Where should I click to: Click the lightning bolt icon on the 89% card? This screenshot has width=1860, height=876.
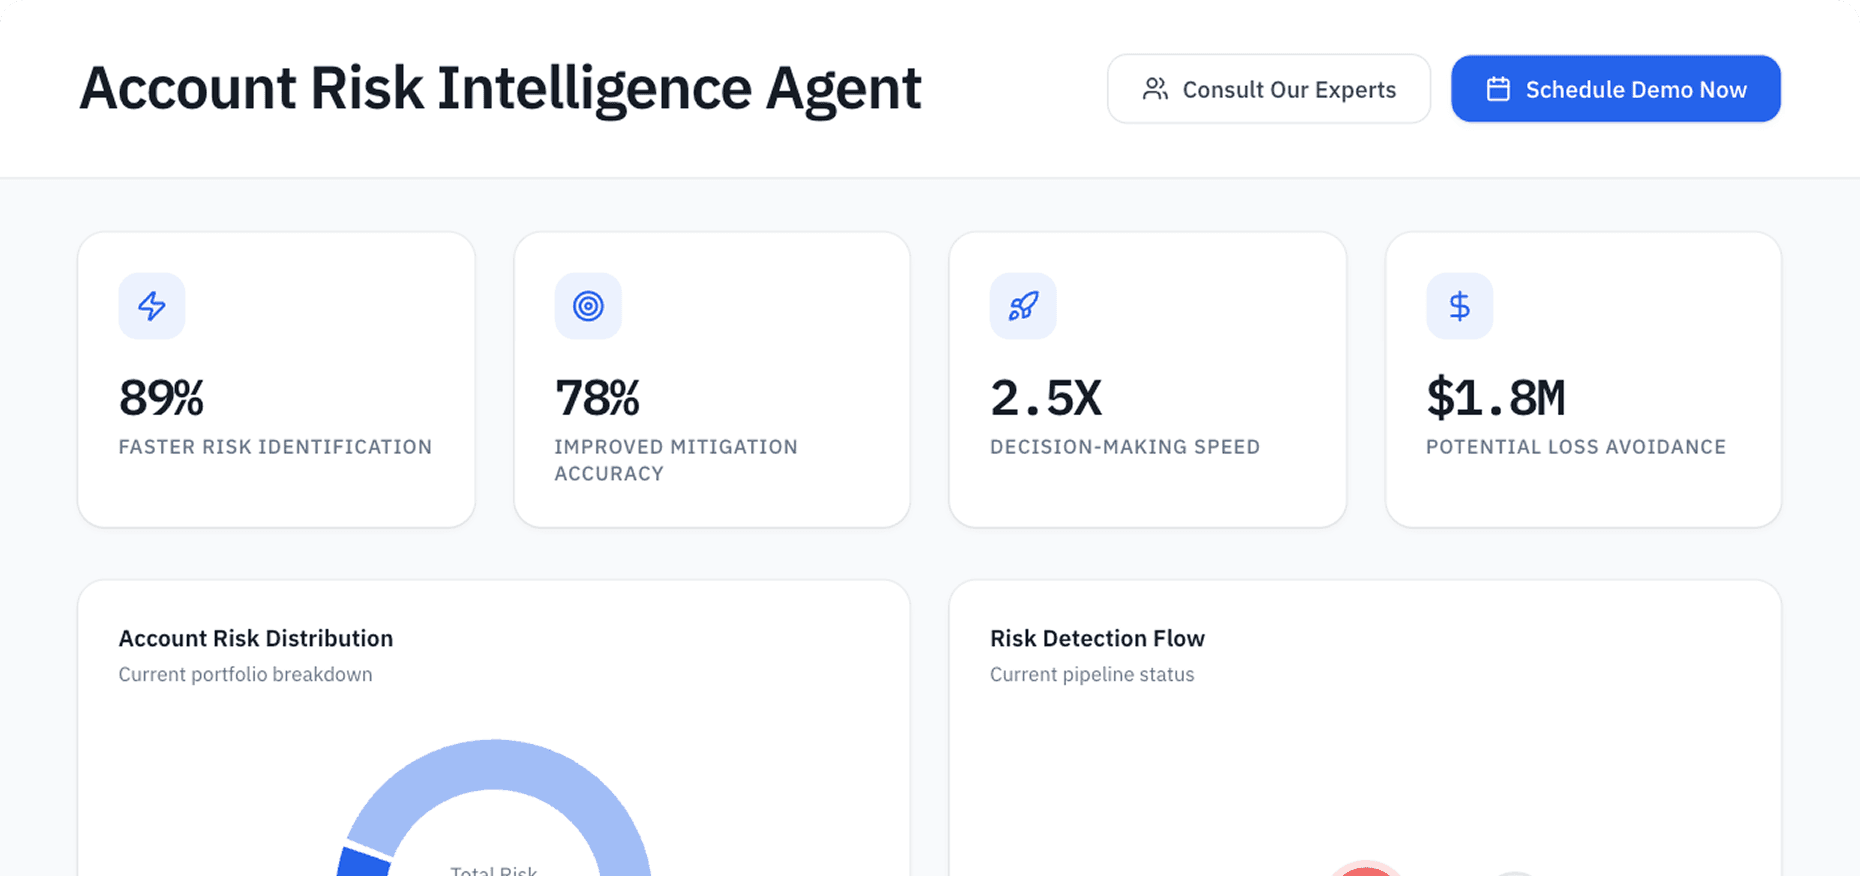click(151, 306)
